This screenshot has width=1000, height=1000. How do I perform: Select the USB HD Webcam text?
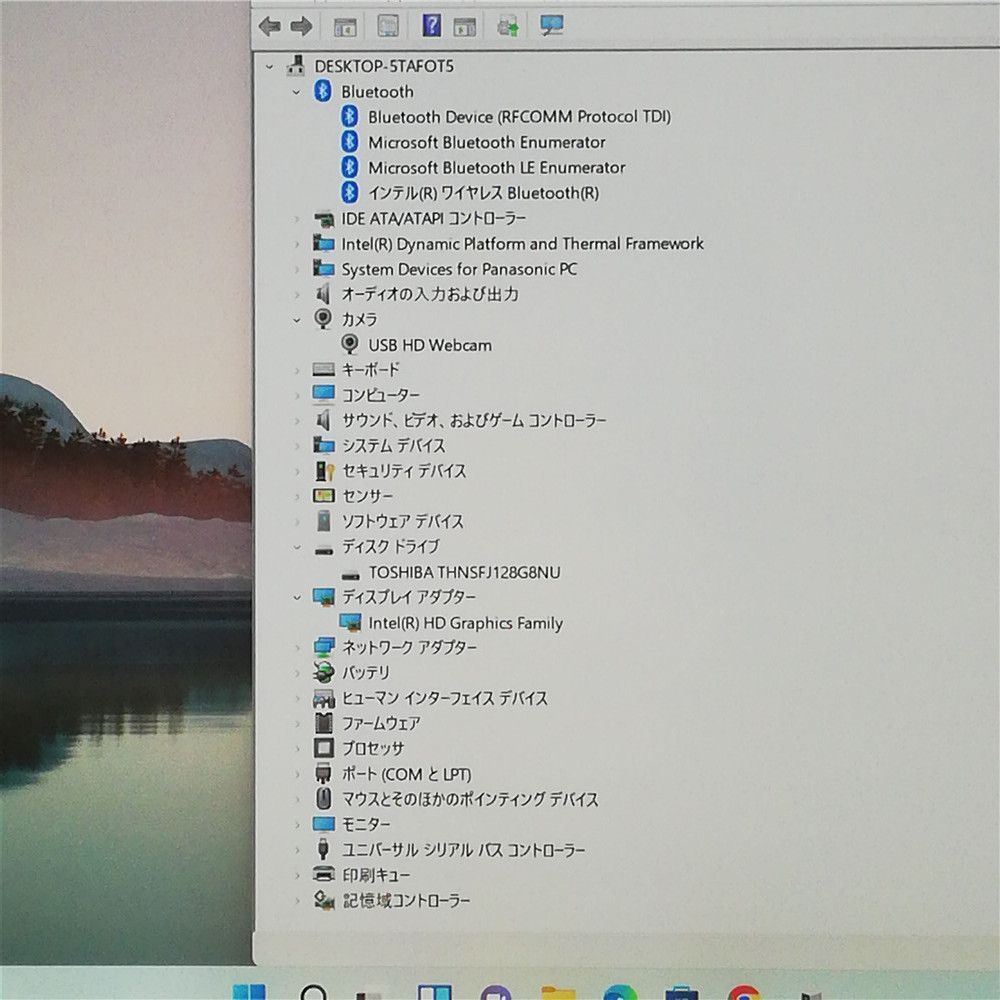click(430, 345)
